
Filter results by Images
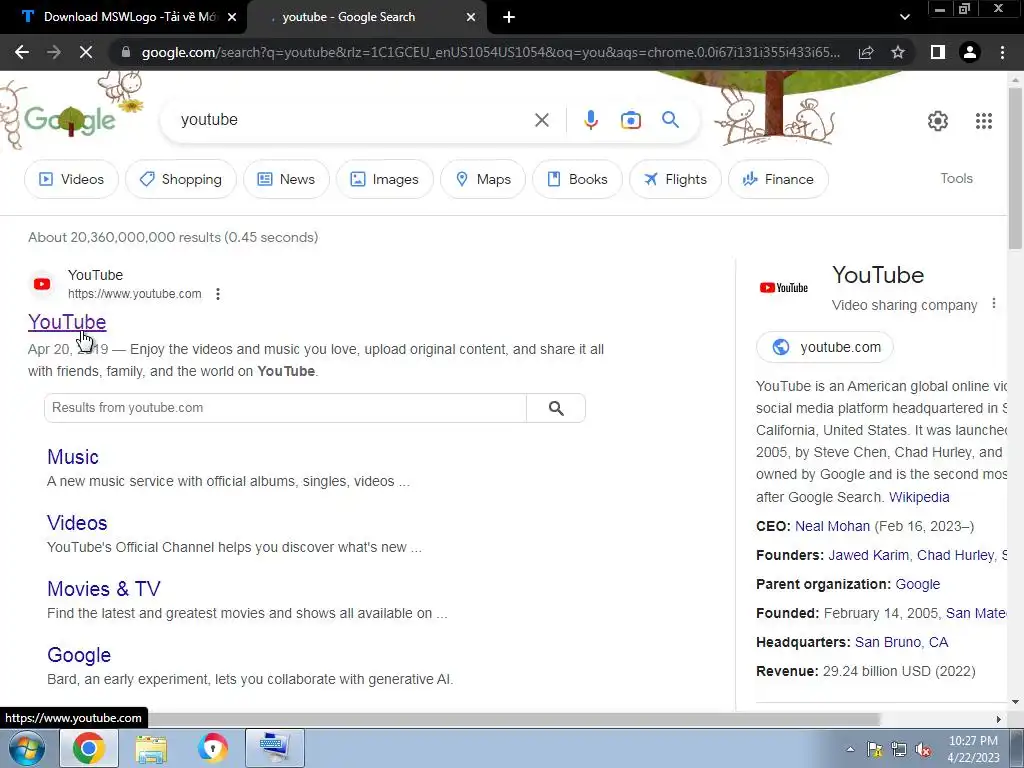[385, 179]
